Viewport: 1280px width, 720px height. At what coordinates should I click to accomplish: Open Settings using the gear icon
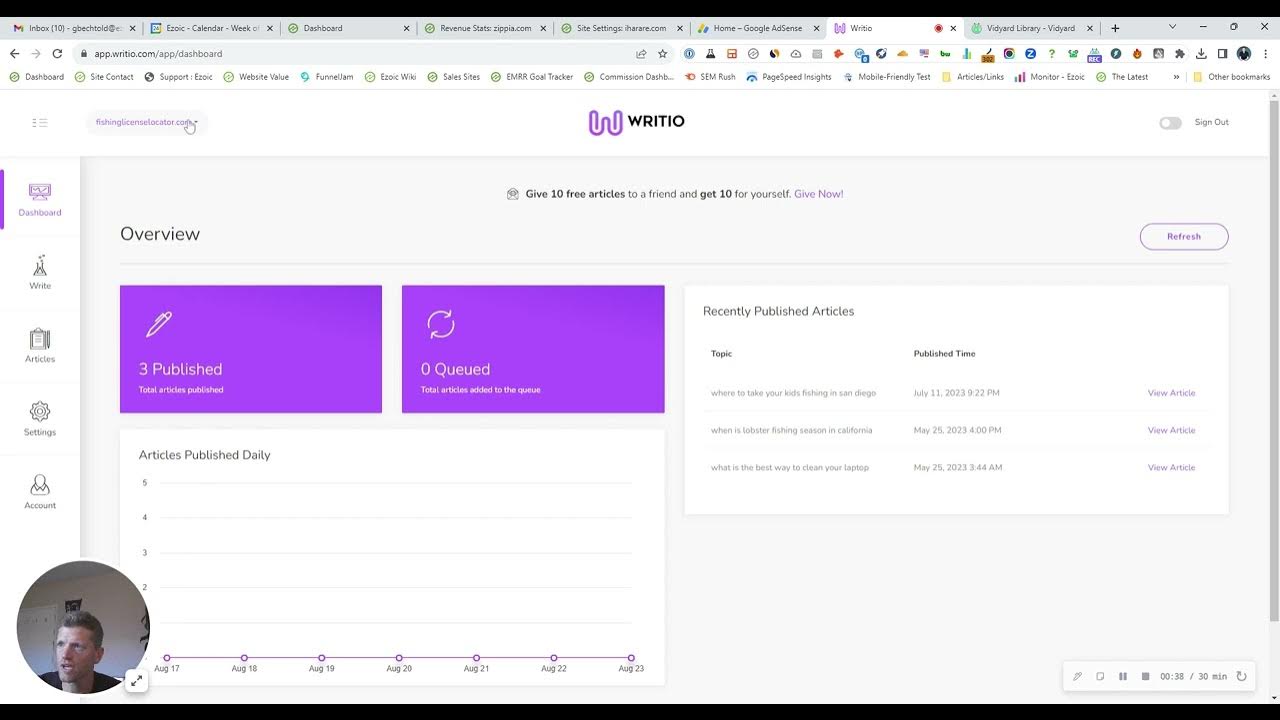pos(40,418)
